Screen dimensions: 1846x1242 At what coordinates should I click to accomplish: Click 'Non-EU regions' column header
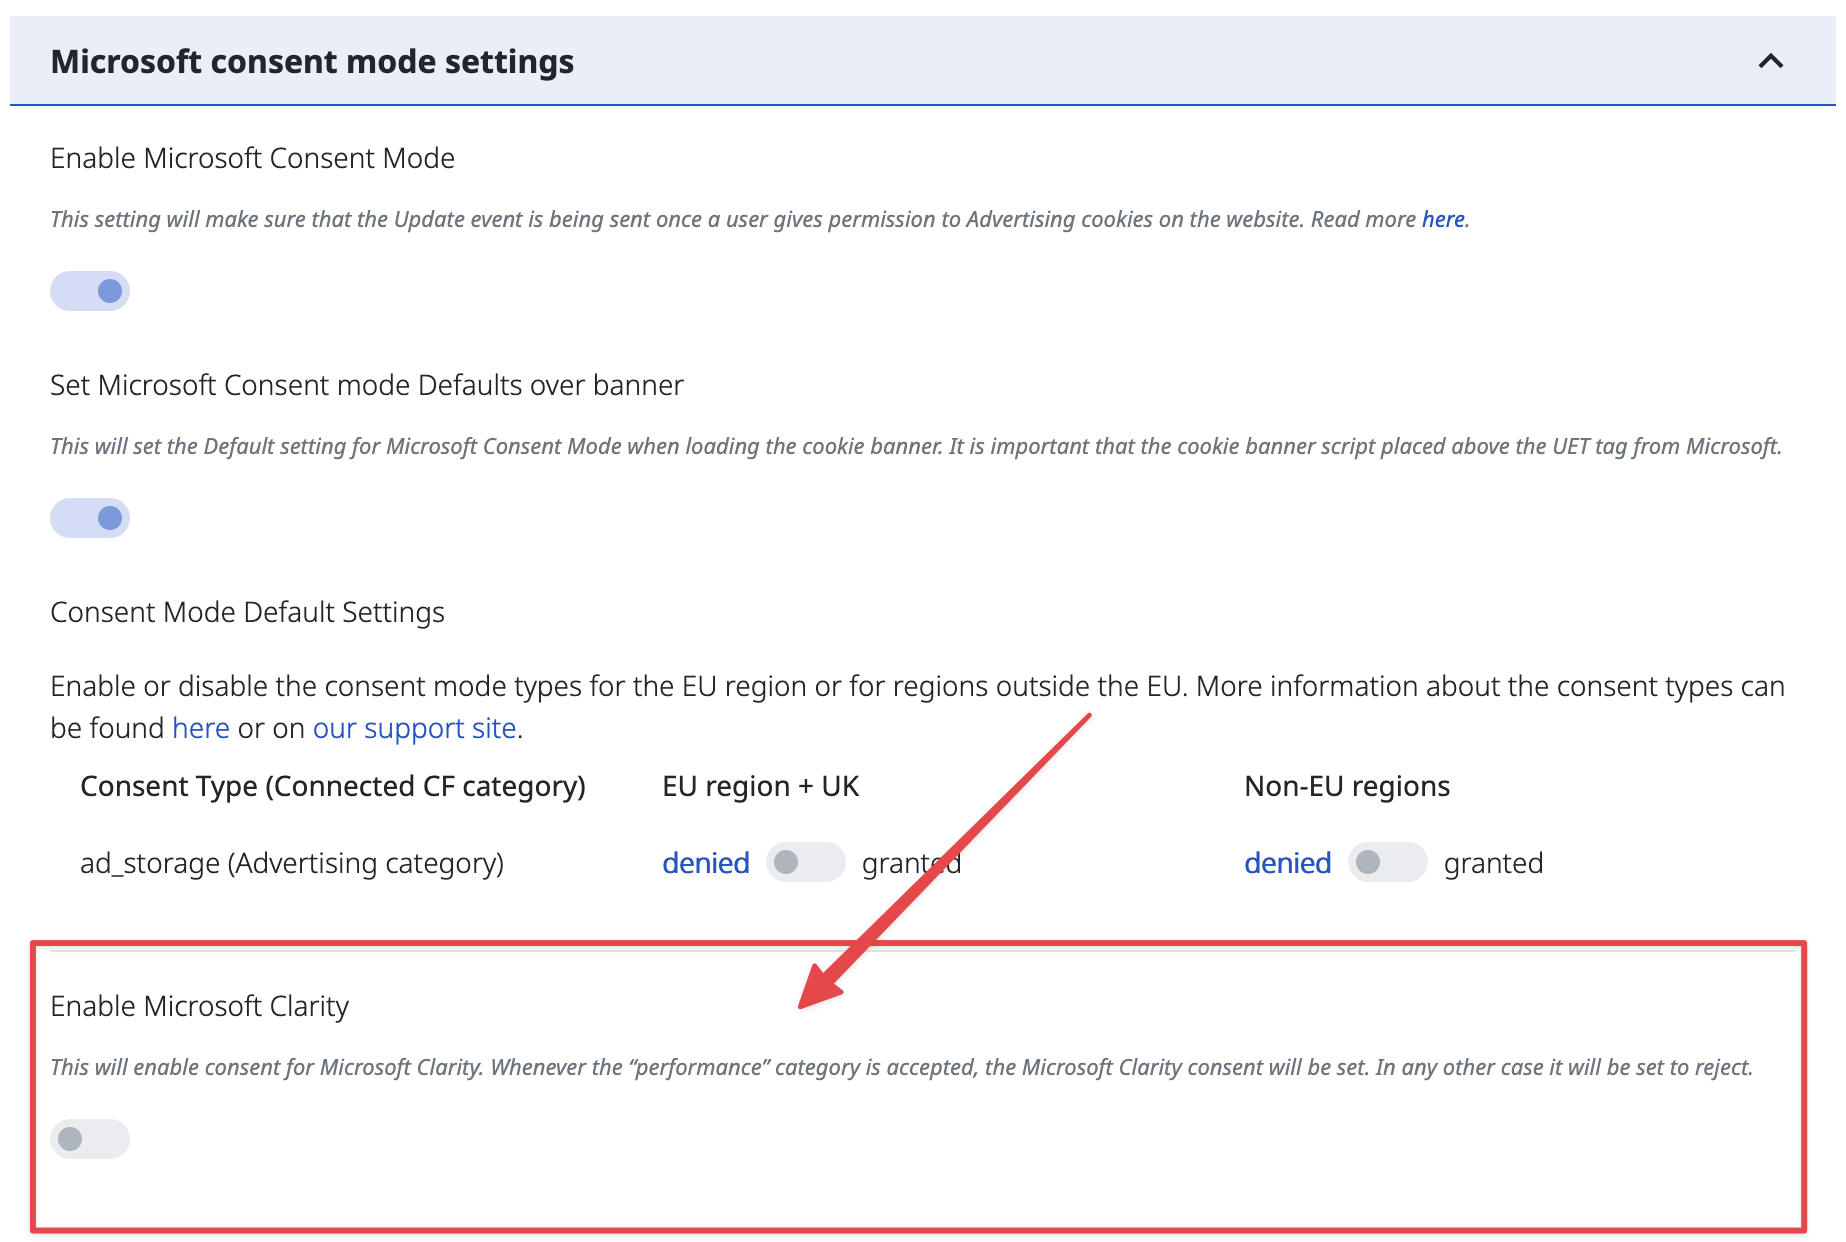[1347, 787]
